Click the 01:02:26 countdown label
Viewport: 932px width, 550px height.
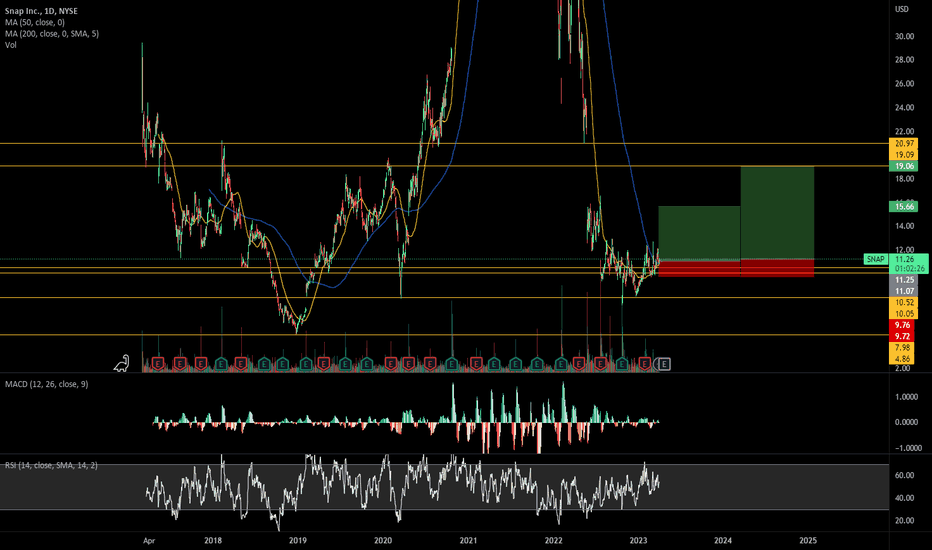pos(909,269)
